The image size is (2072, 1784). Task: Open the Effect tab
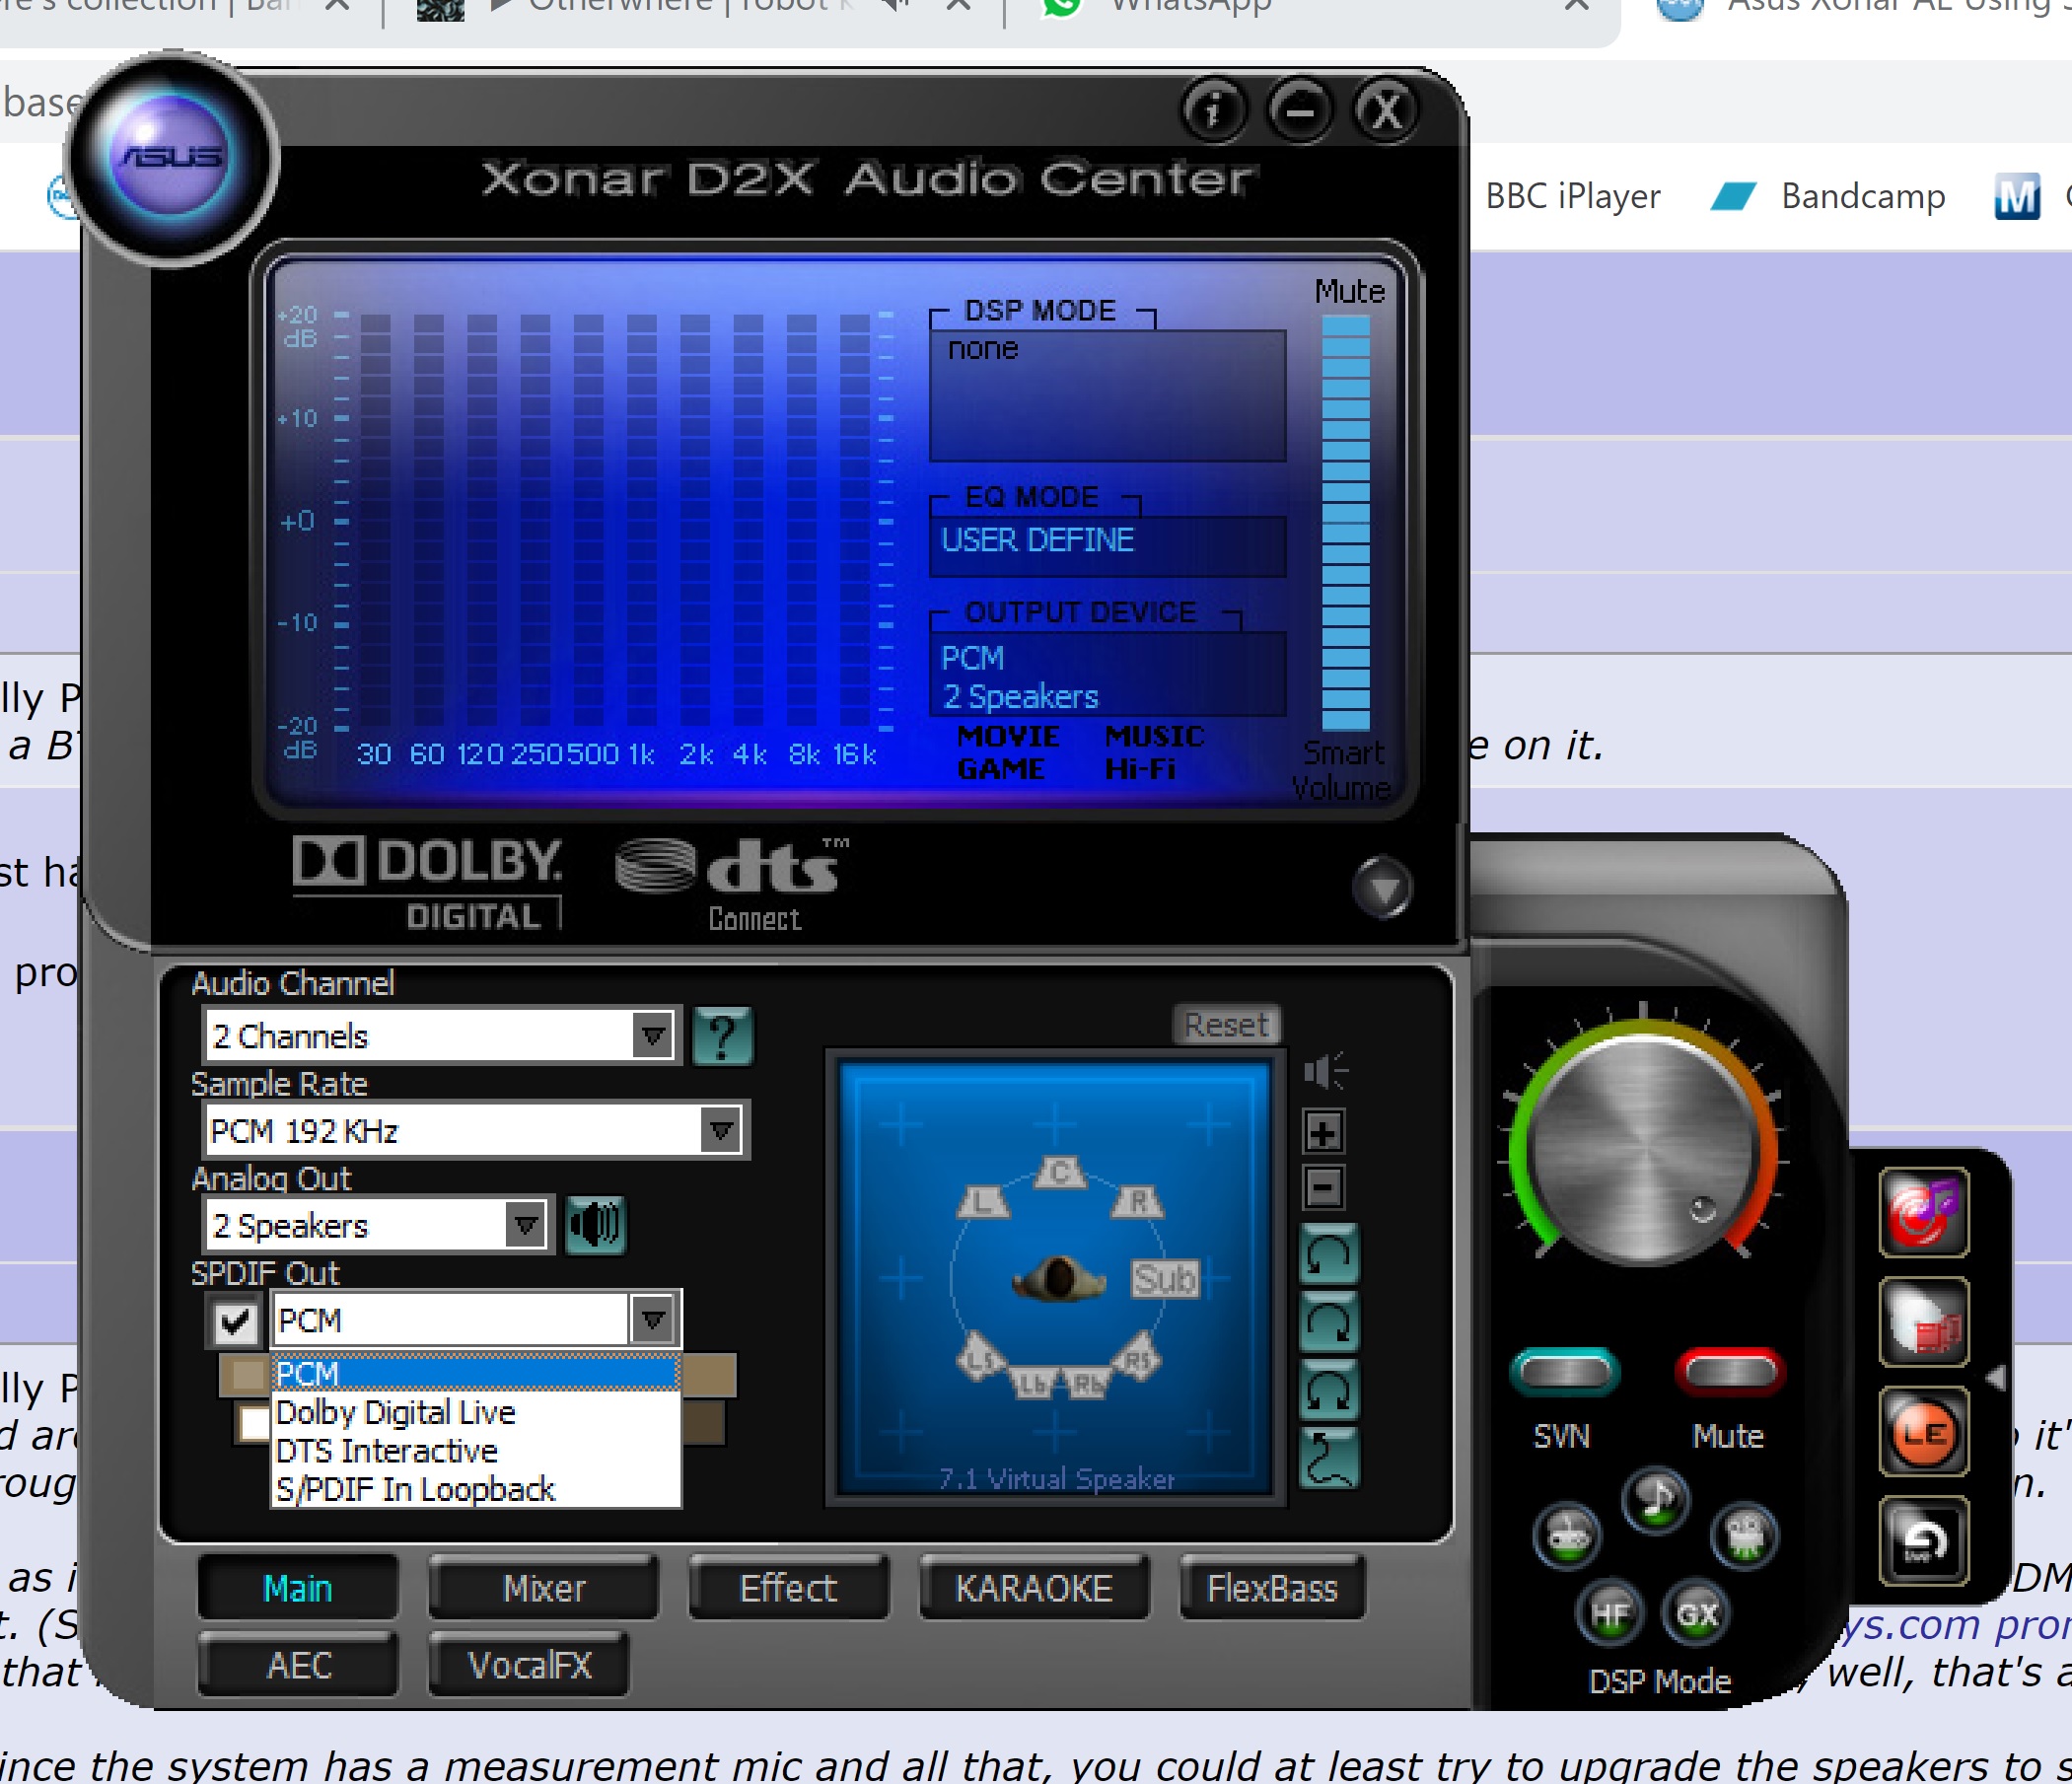(788, 1588)
